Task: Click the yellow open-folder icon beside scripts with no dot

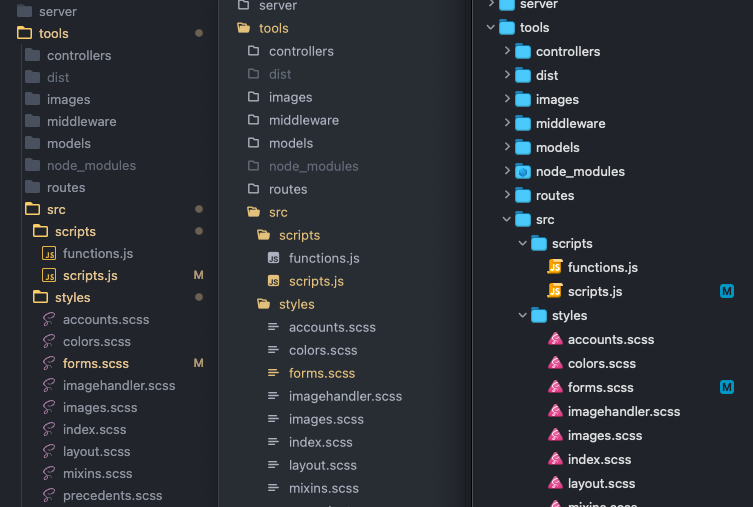Action: (263, 235)
